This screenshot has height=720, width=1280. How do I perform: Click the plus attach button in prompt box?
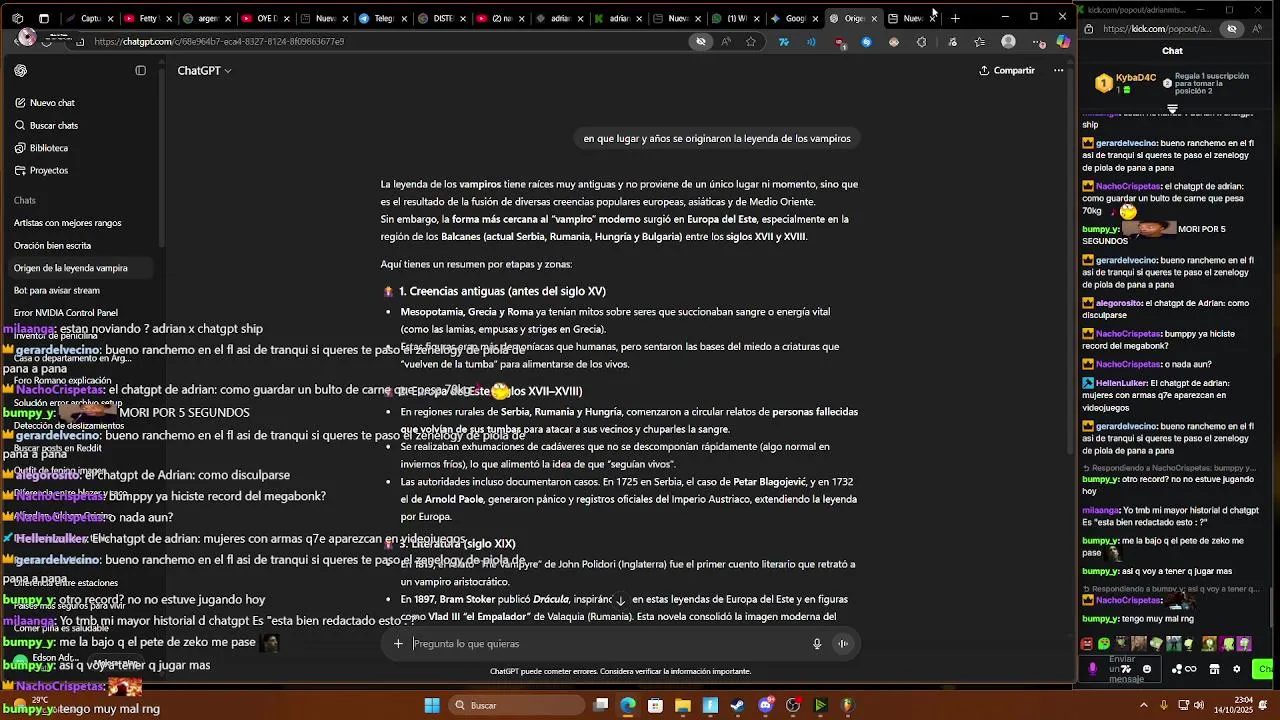(398, 644)
